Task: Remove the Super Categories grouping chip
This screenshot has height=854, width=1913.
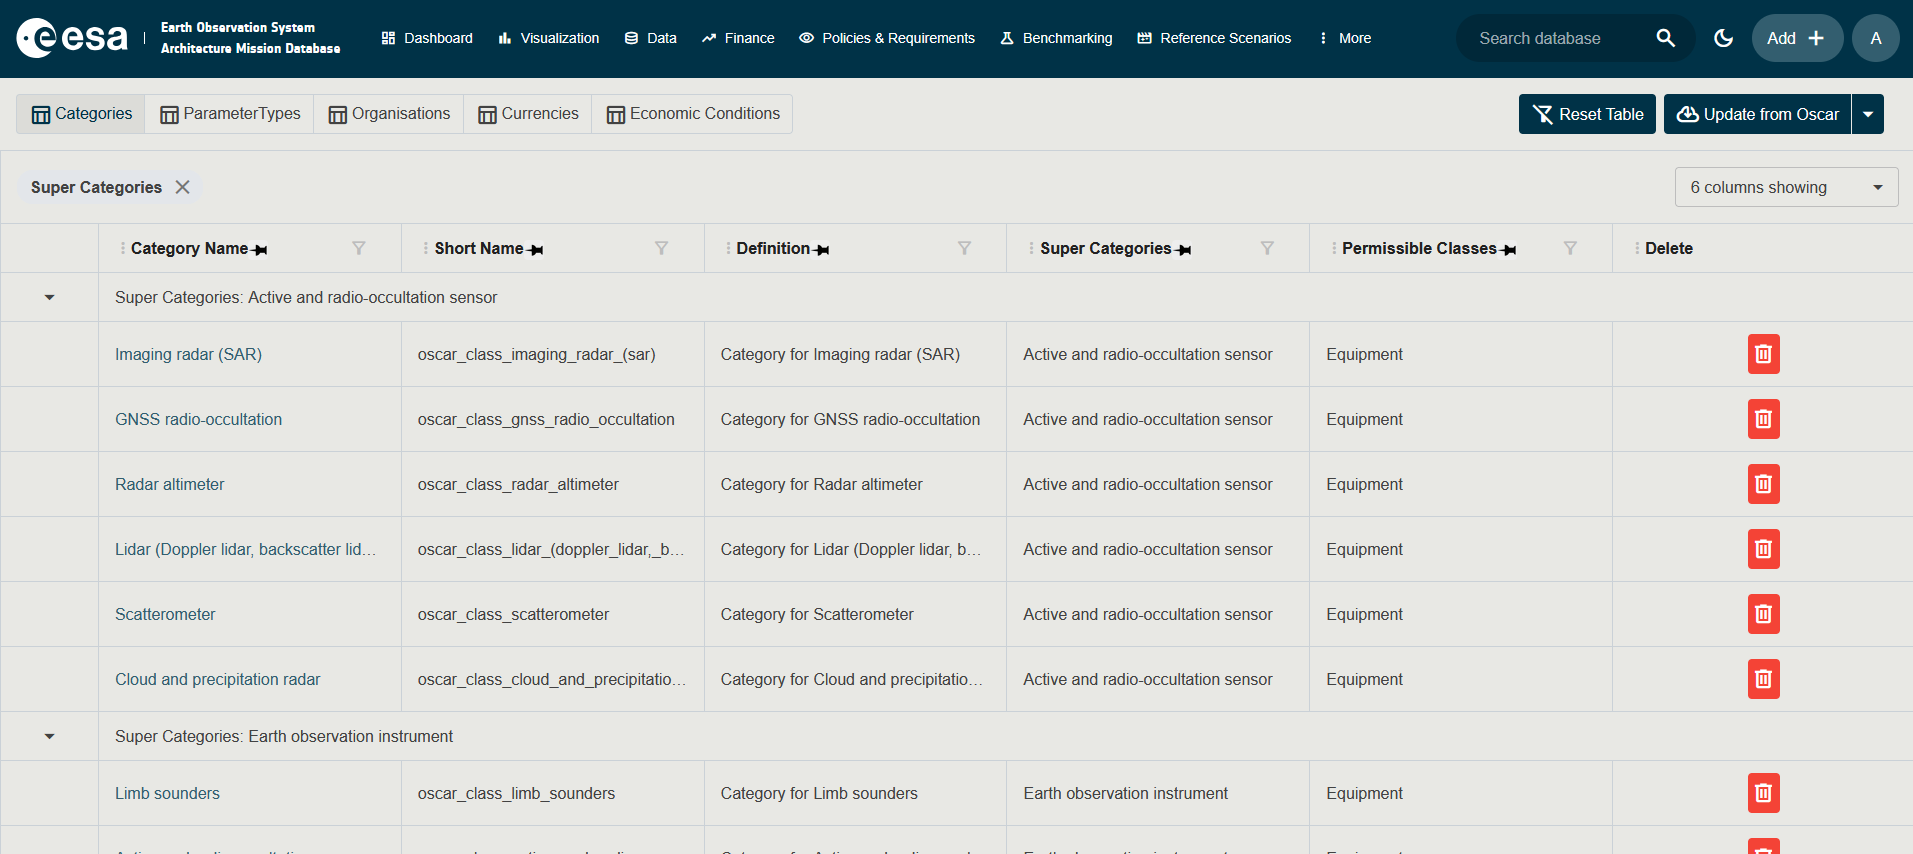Action: point(182,187)
